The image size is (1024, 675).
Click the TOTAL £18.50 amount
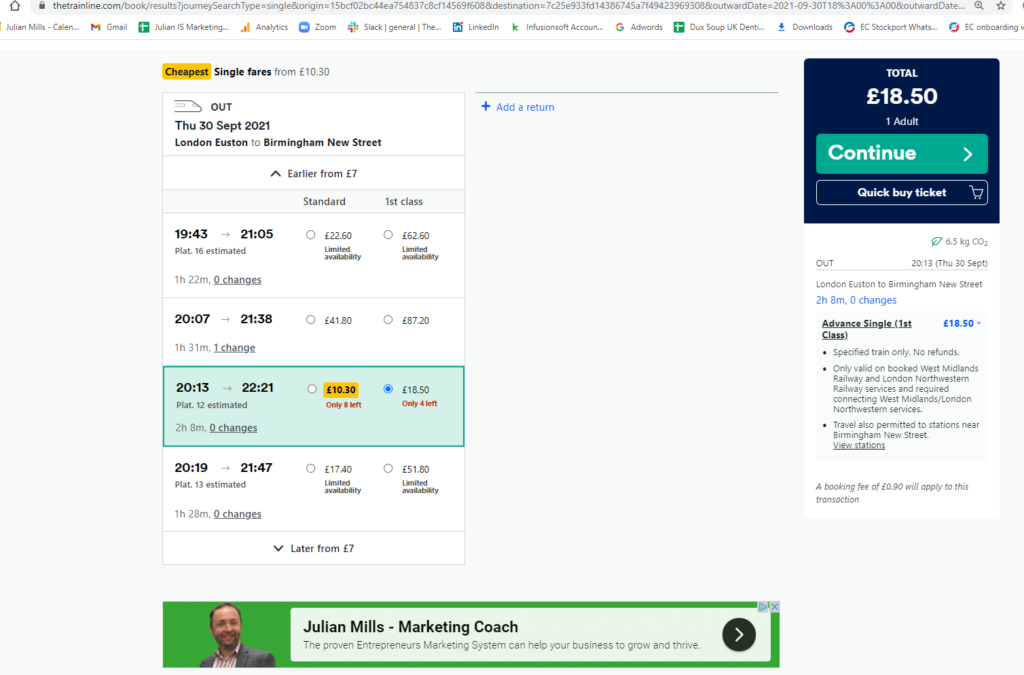pos(901,97)
